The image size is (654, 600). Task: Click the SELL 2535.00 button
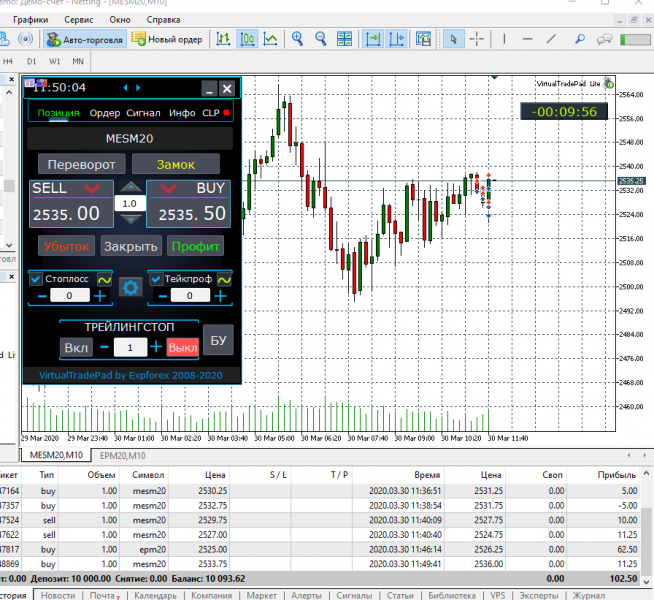coord(71,204)
